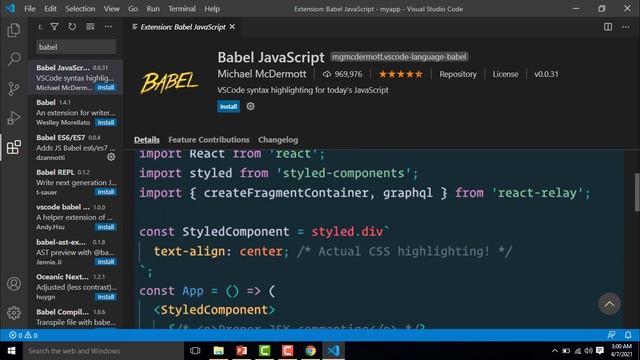Click the v0.0.31 version label
The width and height of the screenshot is (640, 360).
[546, 74]
